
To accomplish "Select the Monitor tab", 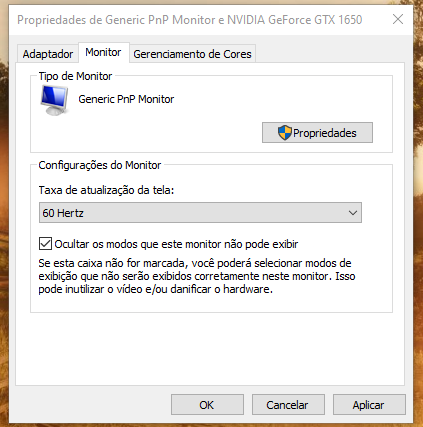I will [x=103, y=52].
